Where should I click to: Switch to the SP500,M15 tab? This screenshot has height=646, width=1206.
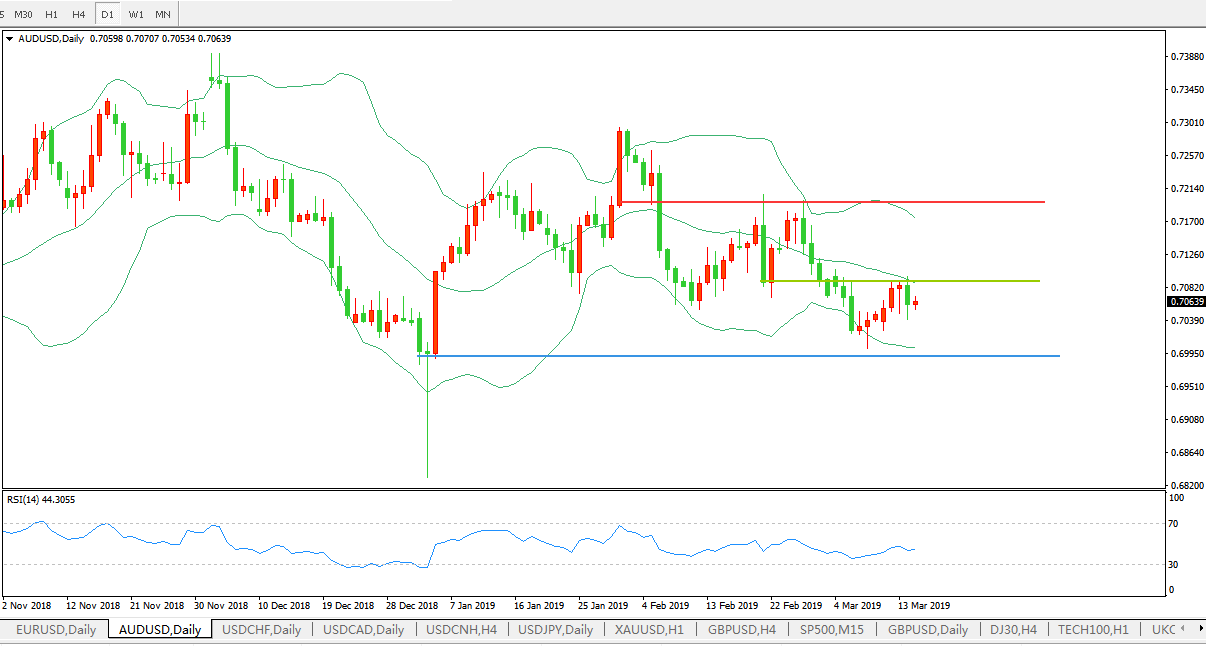coord(831,629)
